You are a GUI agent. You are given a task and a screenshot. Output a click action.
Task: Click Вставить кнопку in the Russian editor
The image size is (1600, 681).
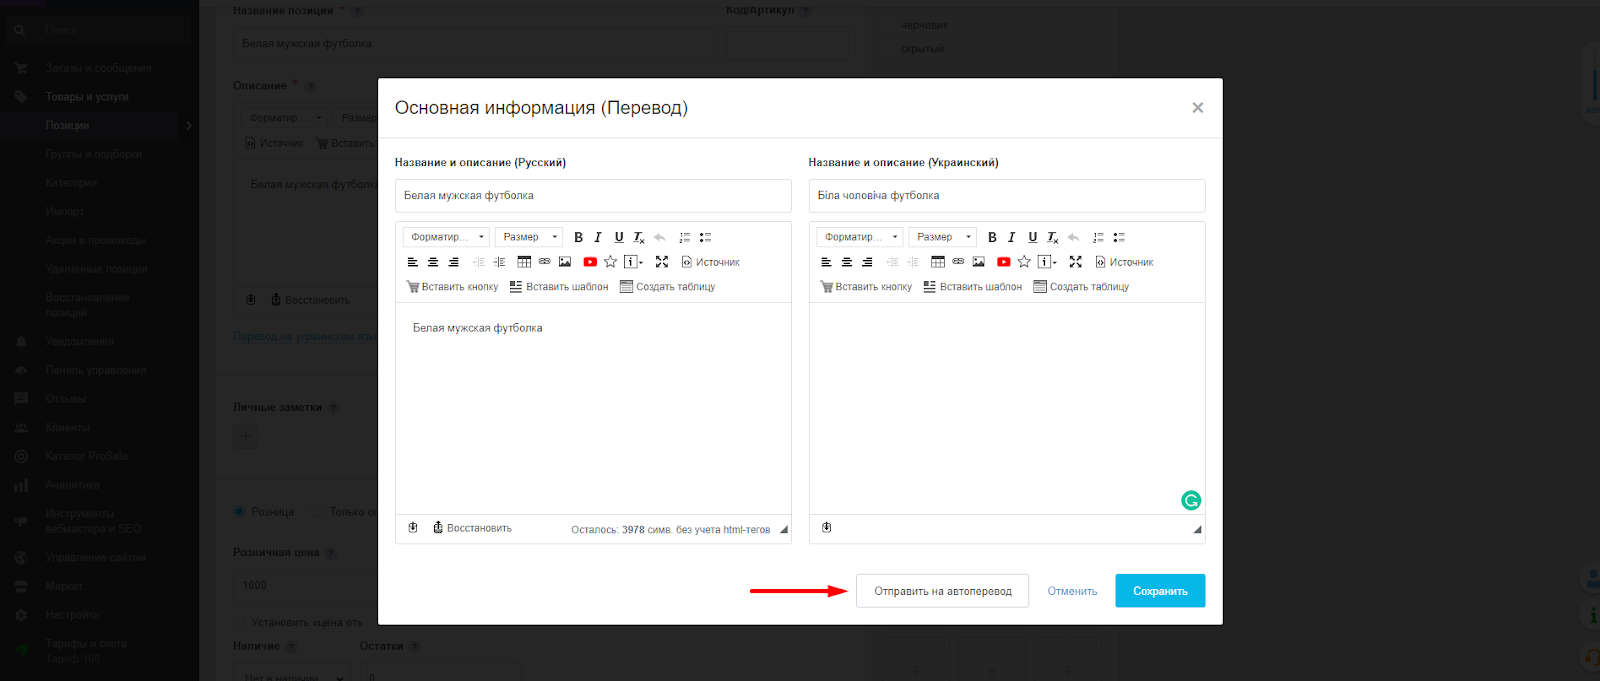(x=452, y=287)
